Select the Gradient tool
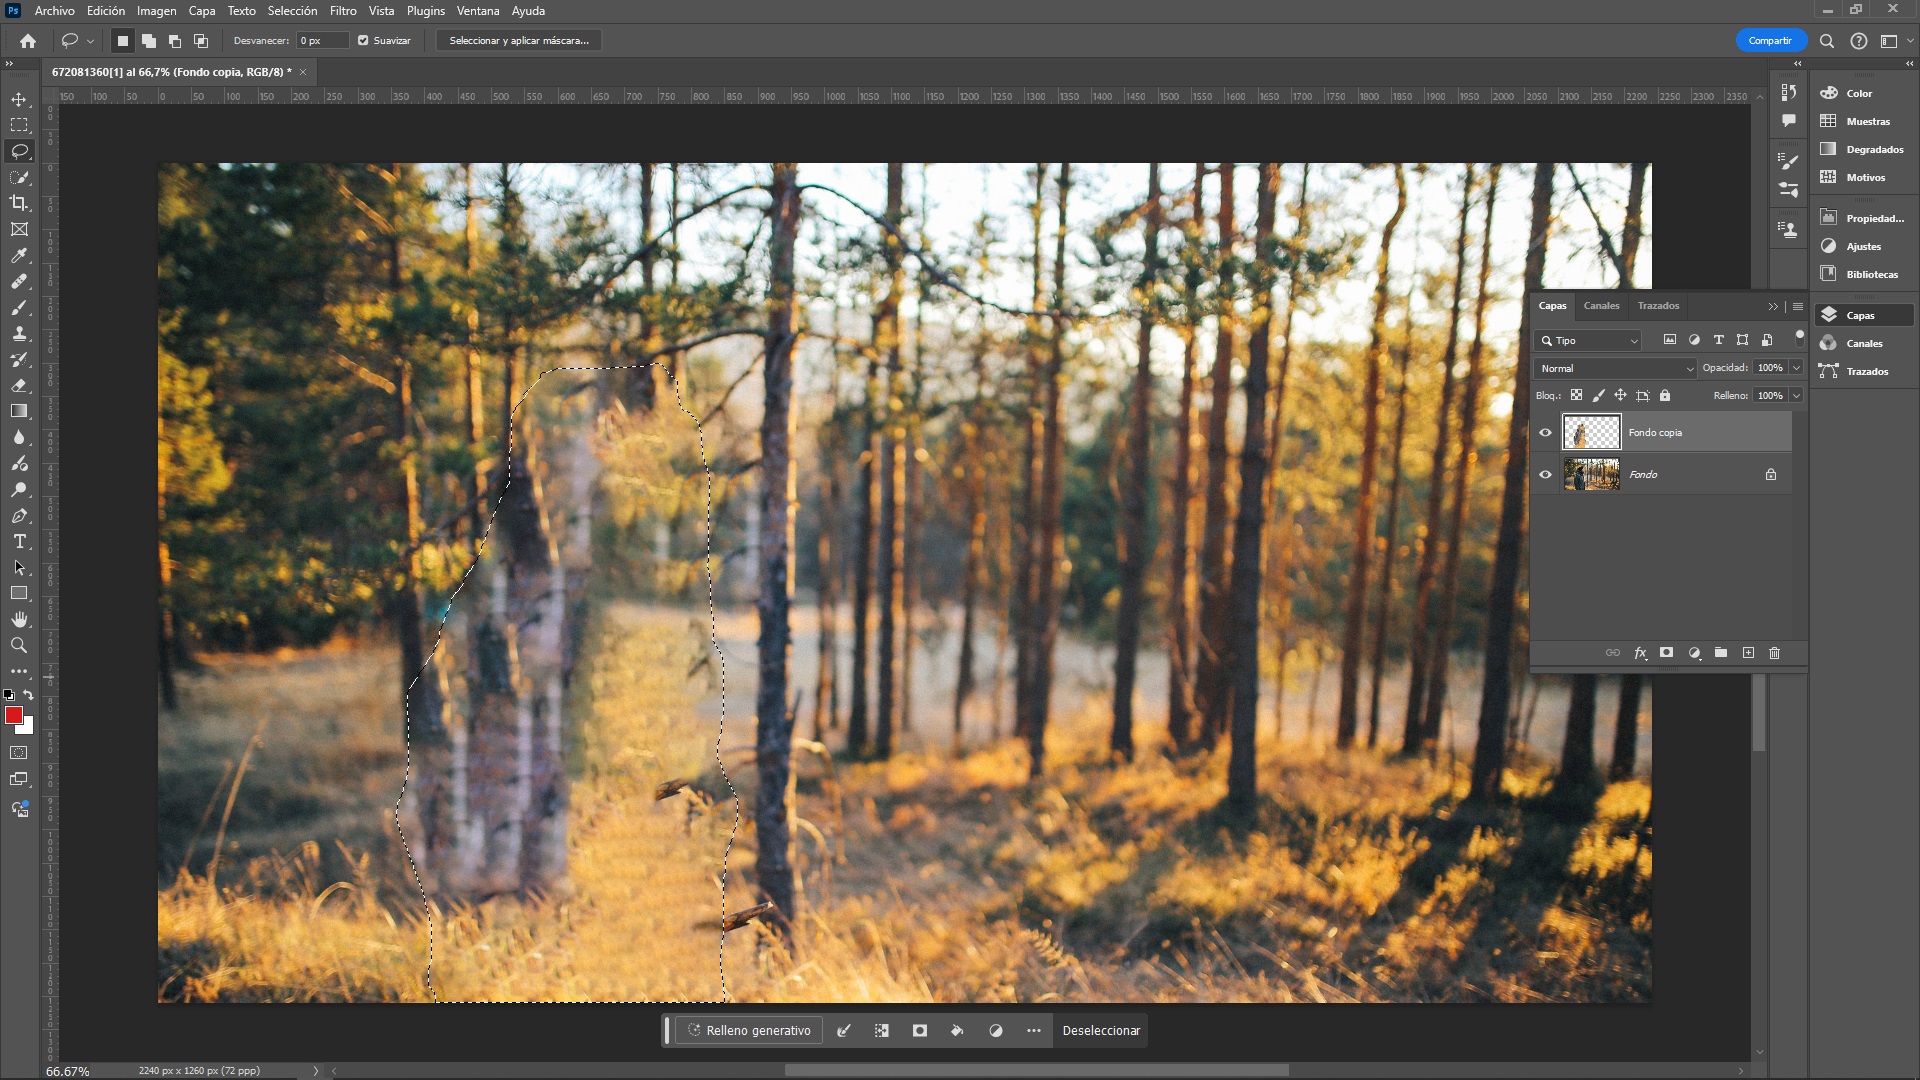1920x1080 pixels. 19,411
